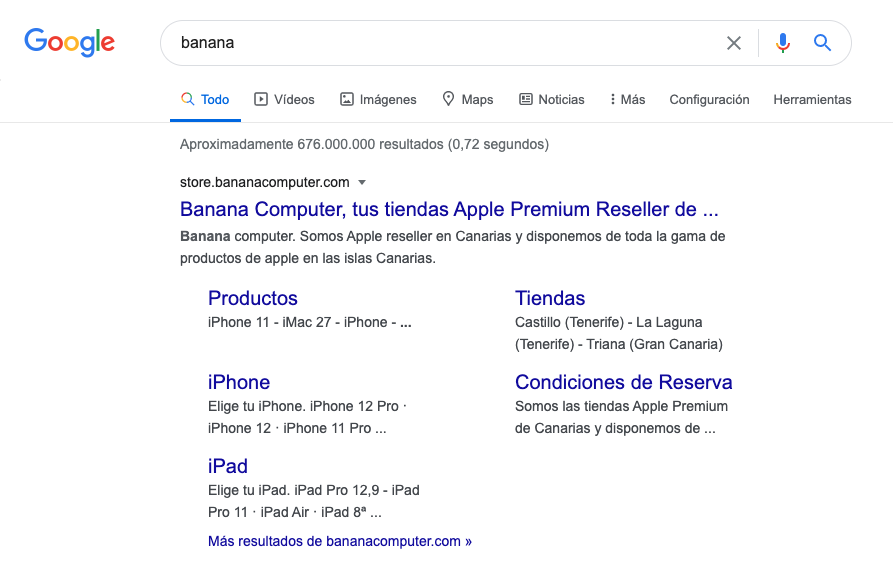Screen dimensions: 893x577
Task: Click the text 'Castillo (Tenerife) - La Laguna'
Action: coord(609,322)
